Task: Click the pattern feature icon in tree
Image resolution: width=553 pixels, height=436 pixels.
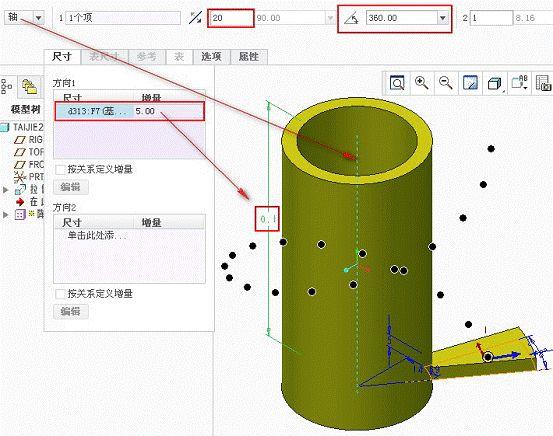Action: pos(20,214)
